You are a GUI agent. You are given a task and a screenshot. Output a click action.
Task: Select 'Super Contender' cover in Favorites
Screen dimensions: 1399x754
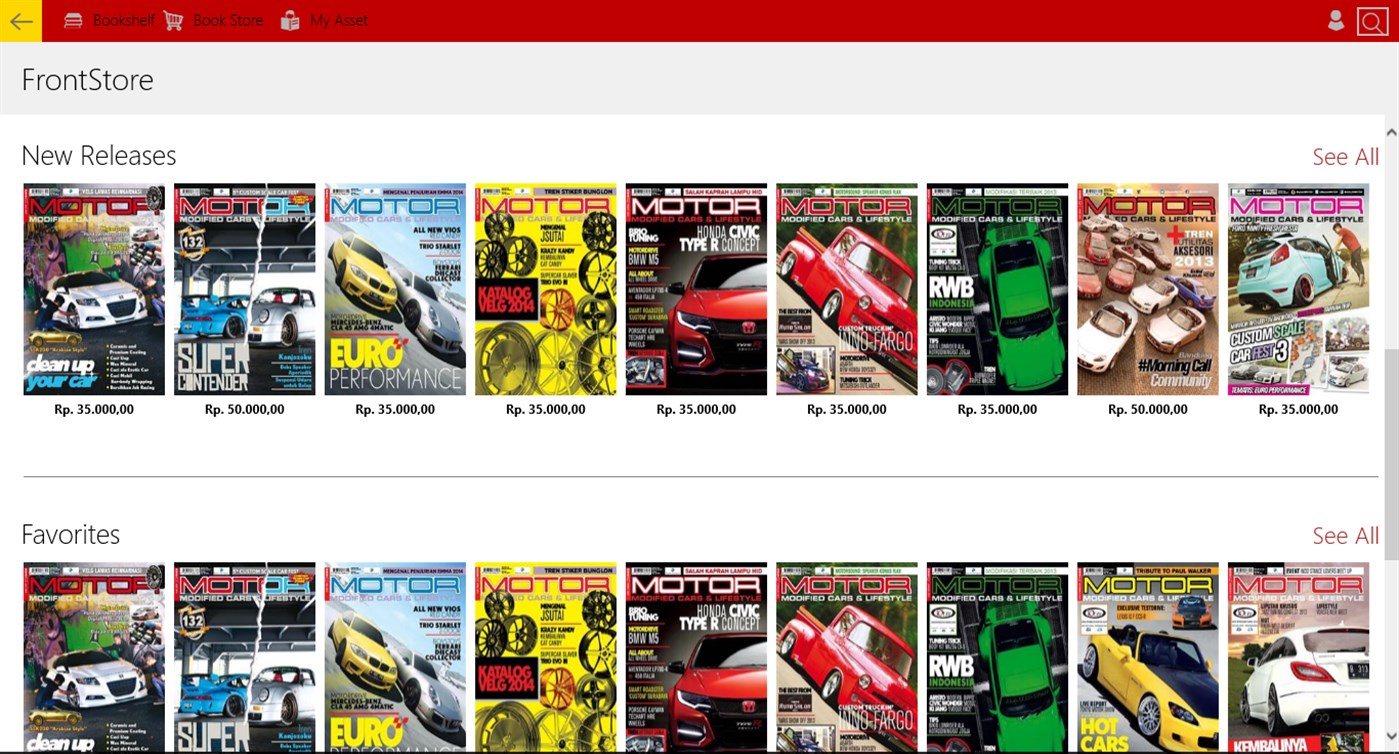[245, 658]
